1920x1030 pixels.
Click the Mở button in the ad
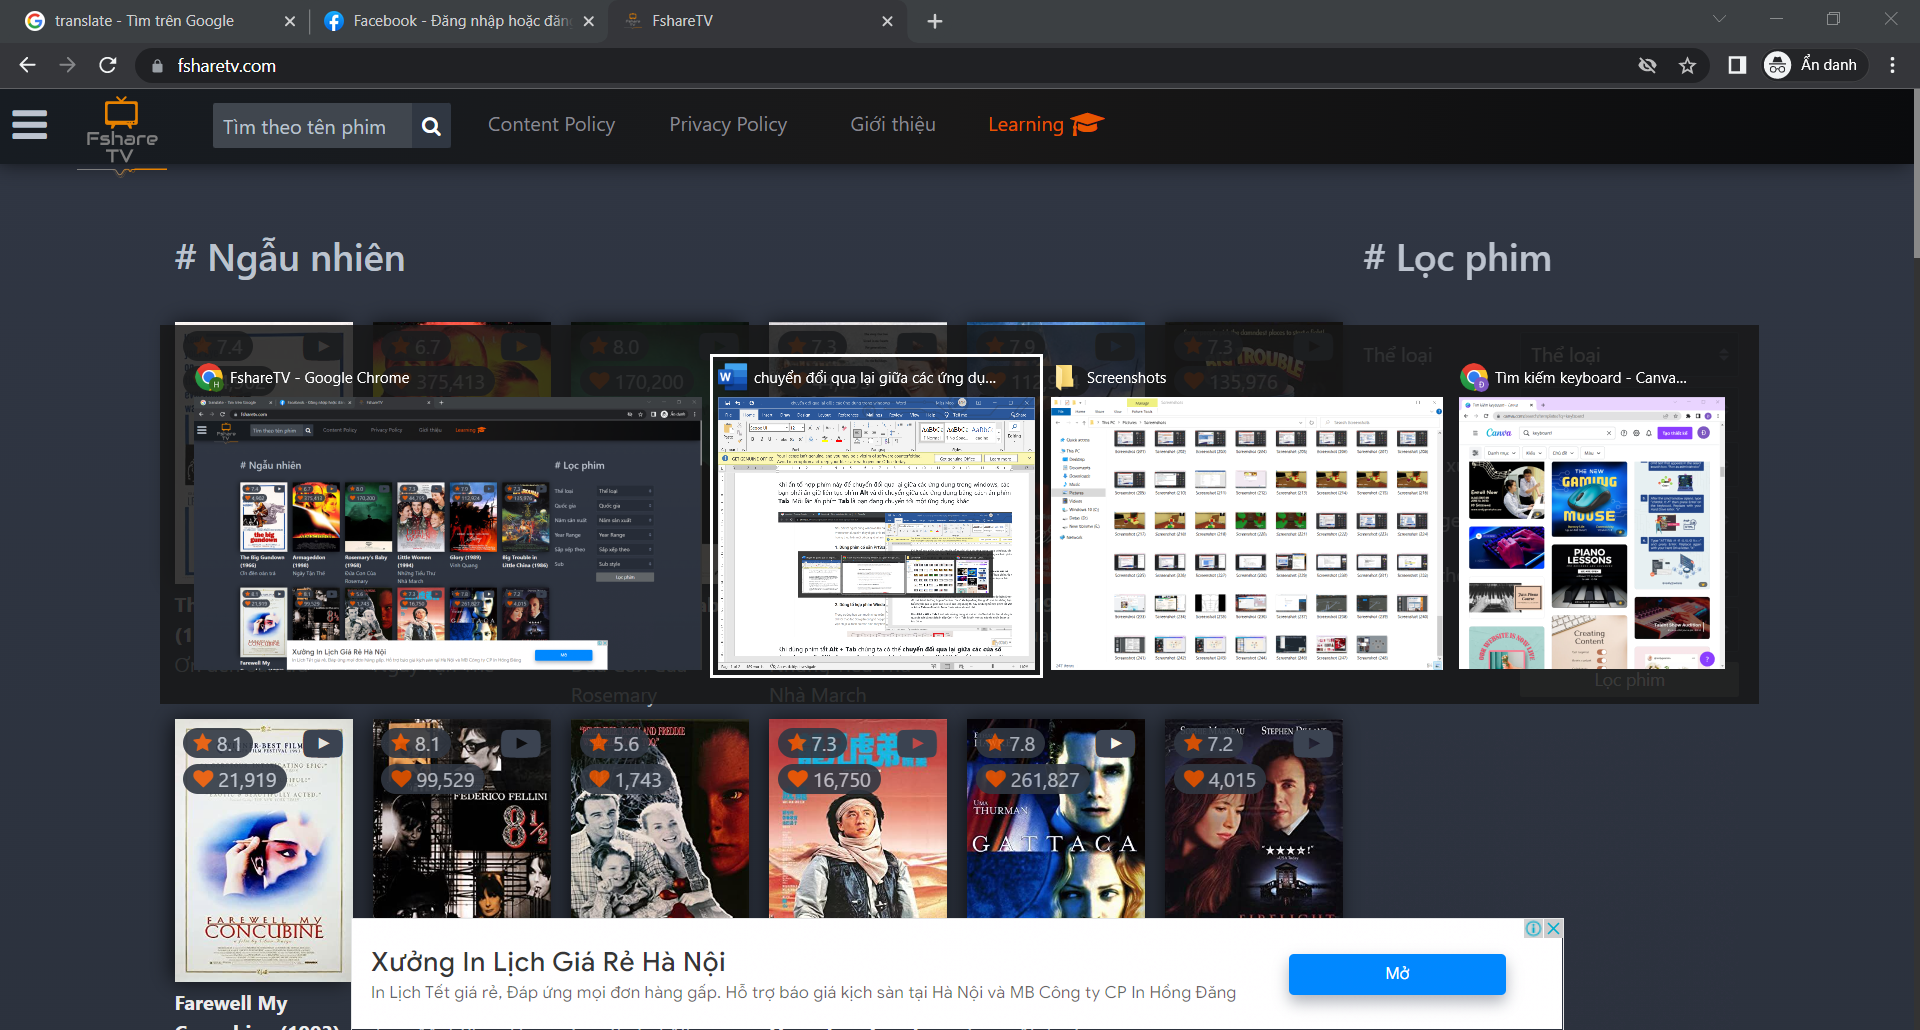[x=1397, y=974]
